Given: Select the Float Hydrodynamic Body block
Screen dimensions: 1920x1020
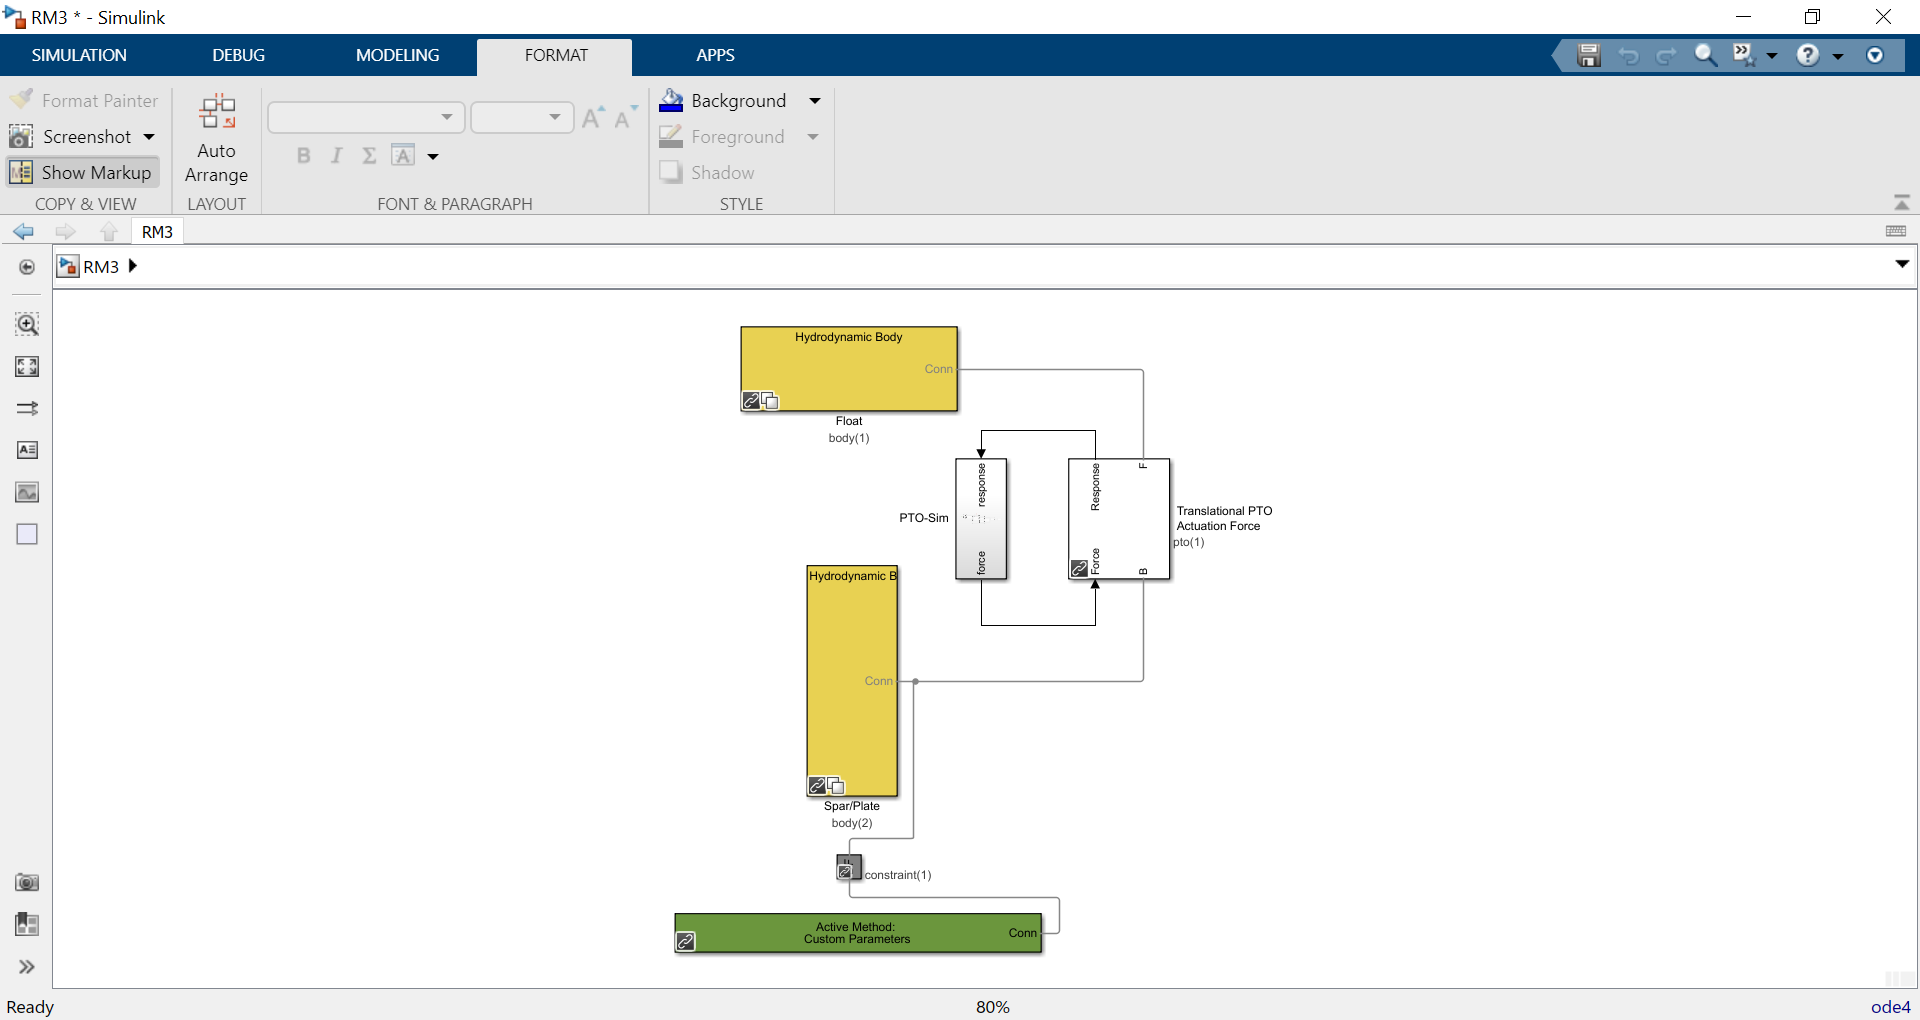Looking at the screenshot, I should [849, 369].
